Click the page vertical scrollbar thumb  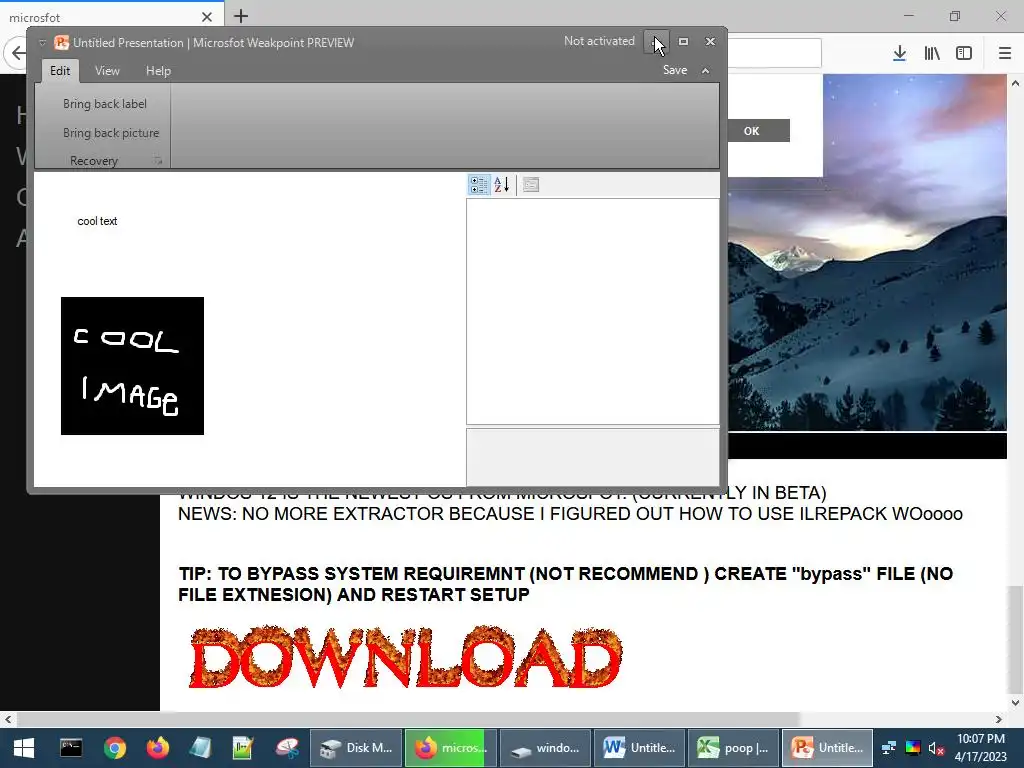(x=1015, y=640)
